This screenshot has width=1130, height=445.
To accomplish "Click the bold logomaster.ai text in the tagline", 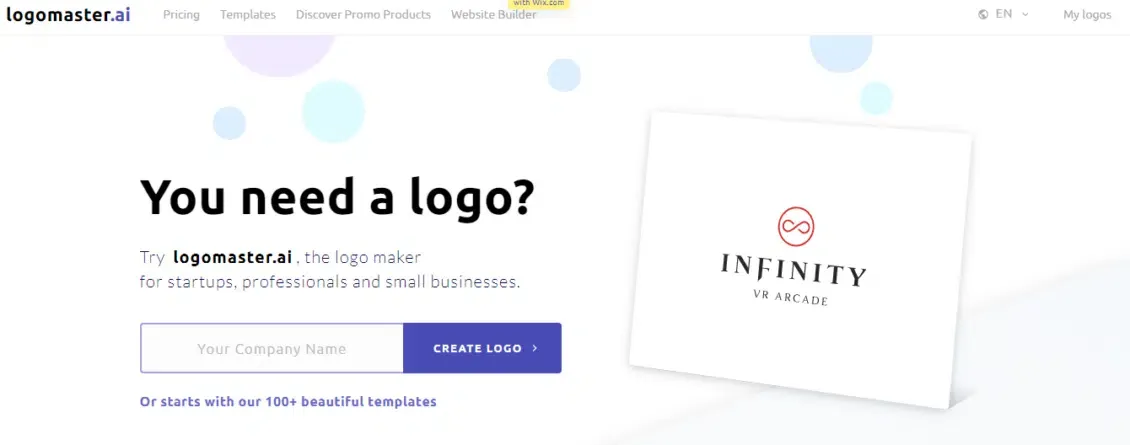I will (233, 257).
